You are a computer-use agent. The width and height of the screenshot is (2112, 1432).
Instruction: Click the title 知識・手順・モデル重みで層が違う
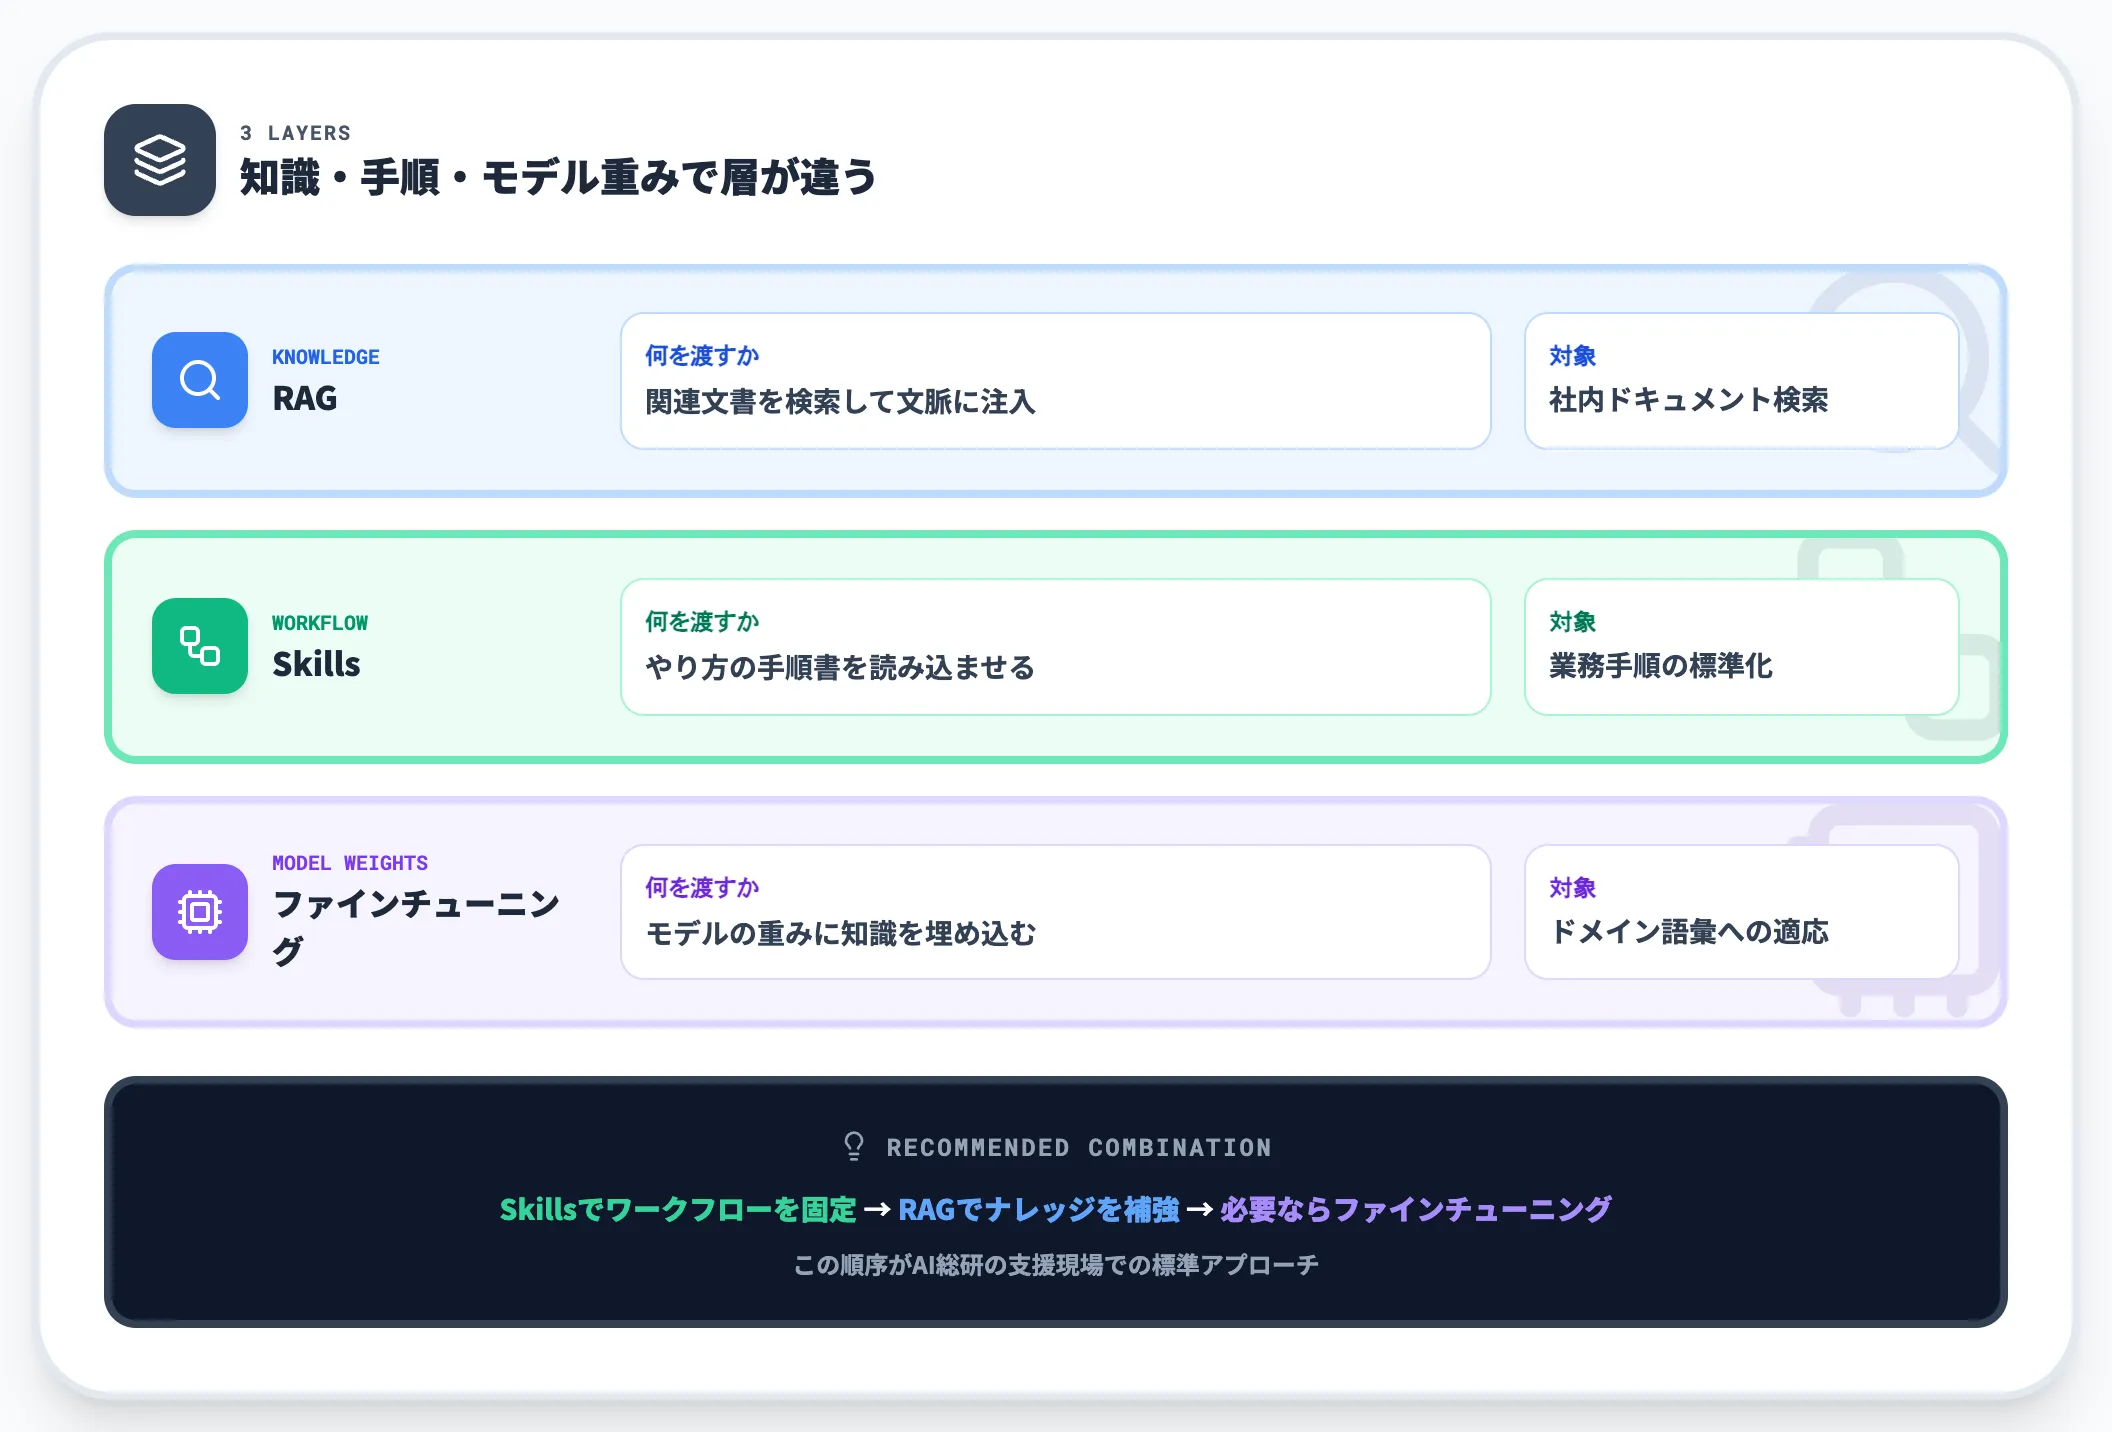pos(558,177)
